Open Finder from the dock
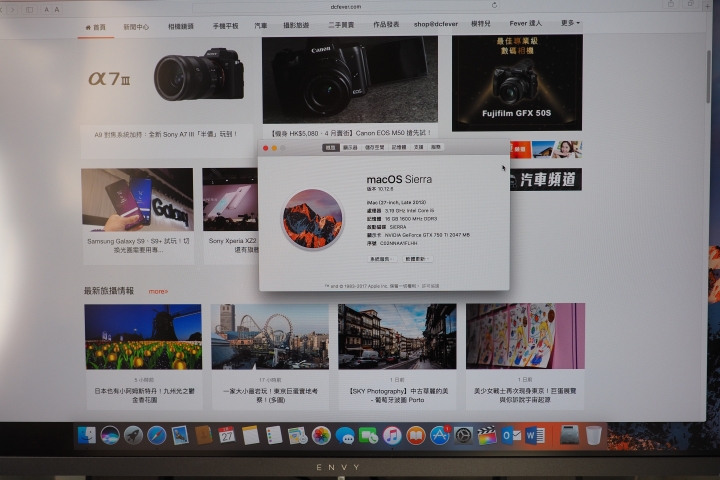The height and width of the screenshot is (480, 720). coord(86,435)
